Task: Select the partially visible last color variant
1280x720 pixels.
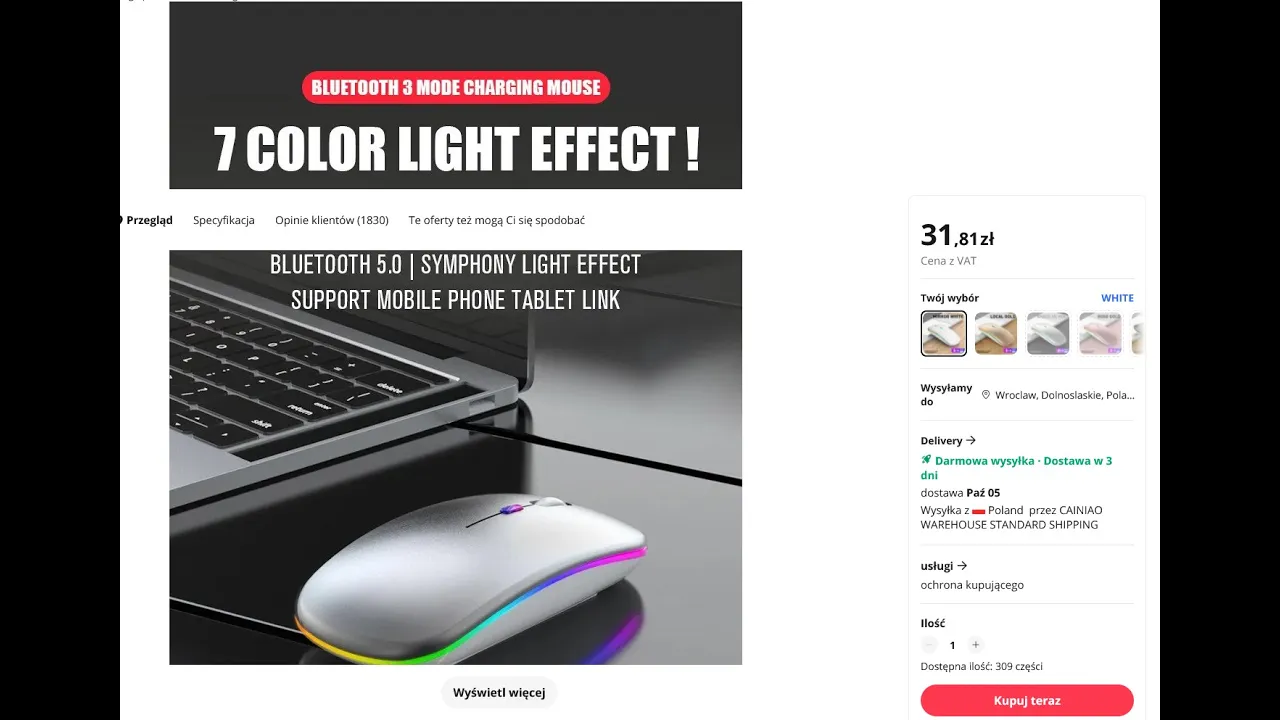Action: tap(1138, 334)
